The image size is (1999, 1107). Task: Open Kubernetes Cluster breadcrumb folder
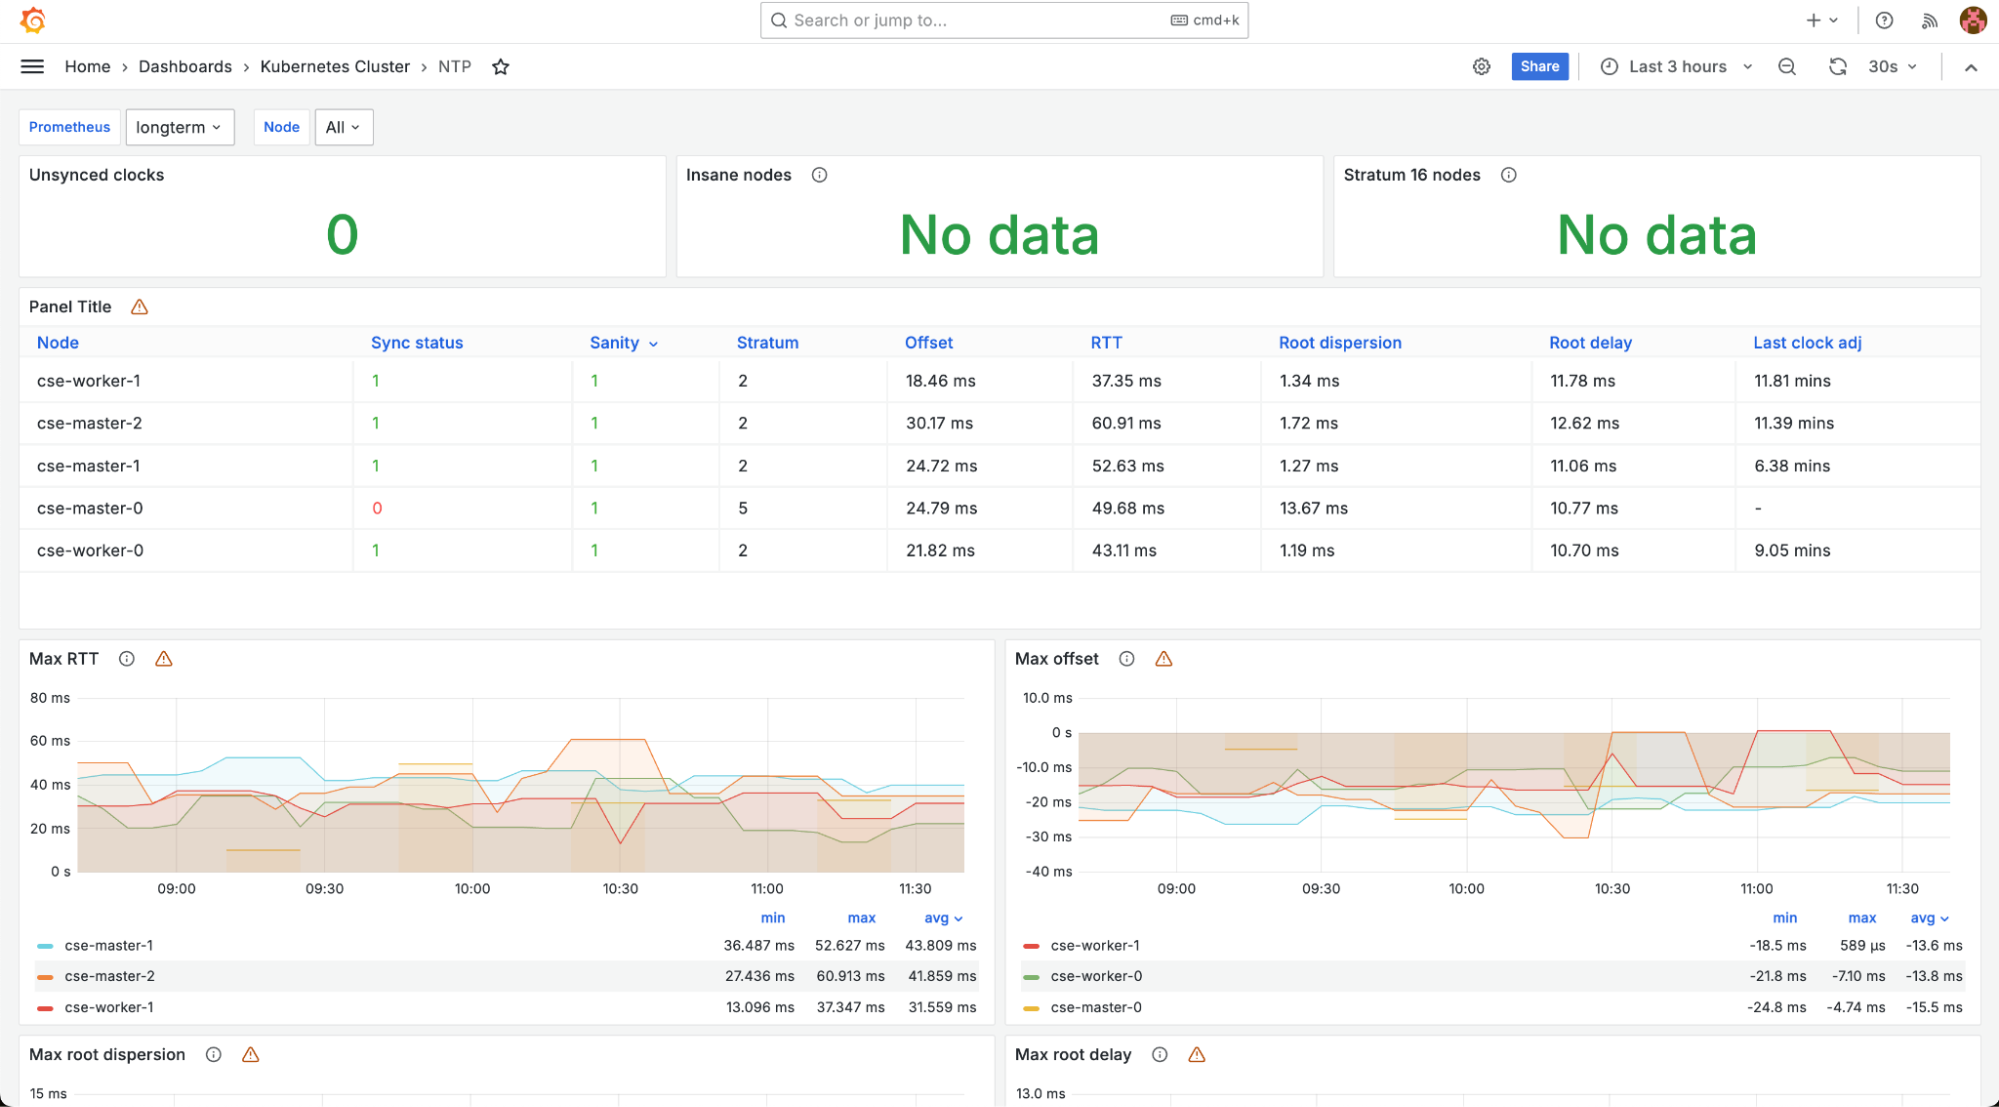335,67
